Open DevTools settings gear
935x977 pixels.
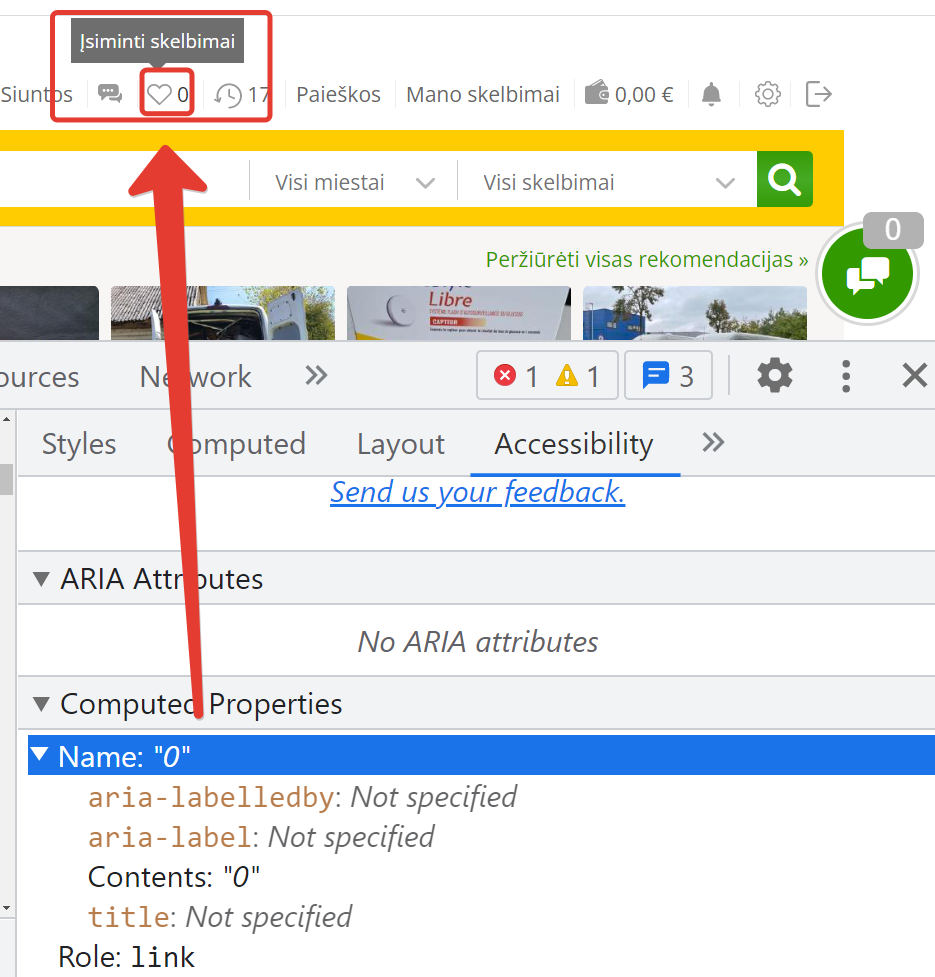(x=775, y=376)
